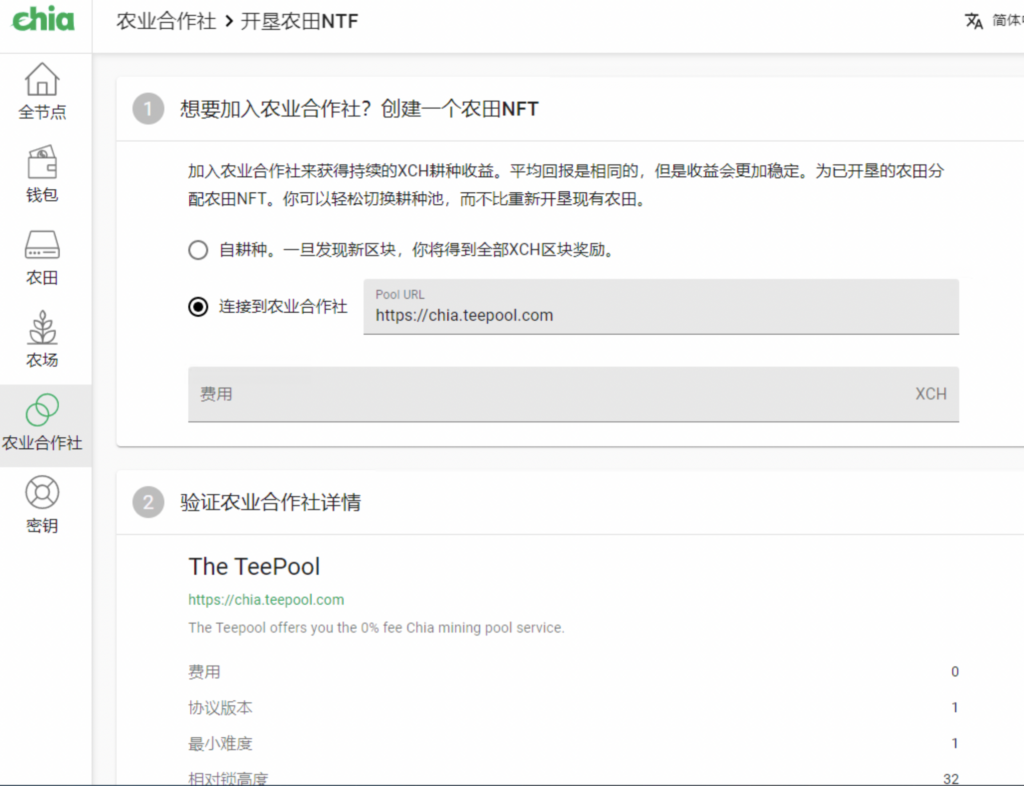This screenshot has height=786, width=1024.
Task: Click the 费用 row value 0
Action: pos(955,672)
